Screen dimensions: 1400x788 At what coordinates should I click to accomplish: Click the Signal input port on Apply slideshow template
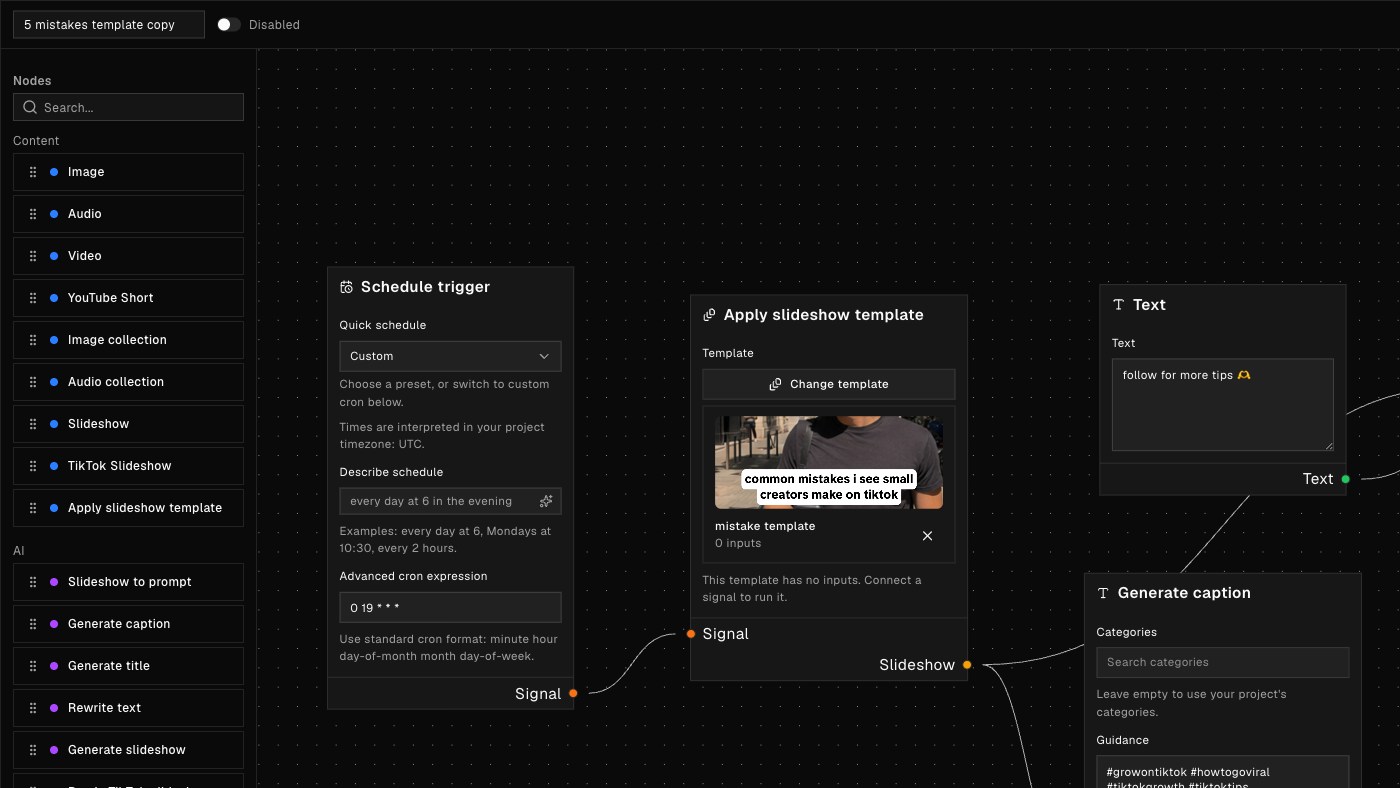coord(691,634)
